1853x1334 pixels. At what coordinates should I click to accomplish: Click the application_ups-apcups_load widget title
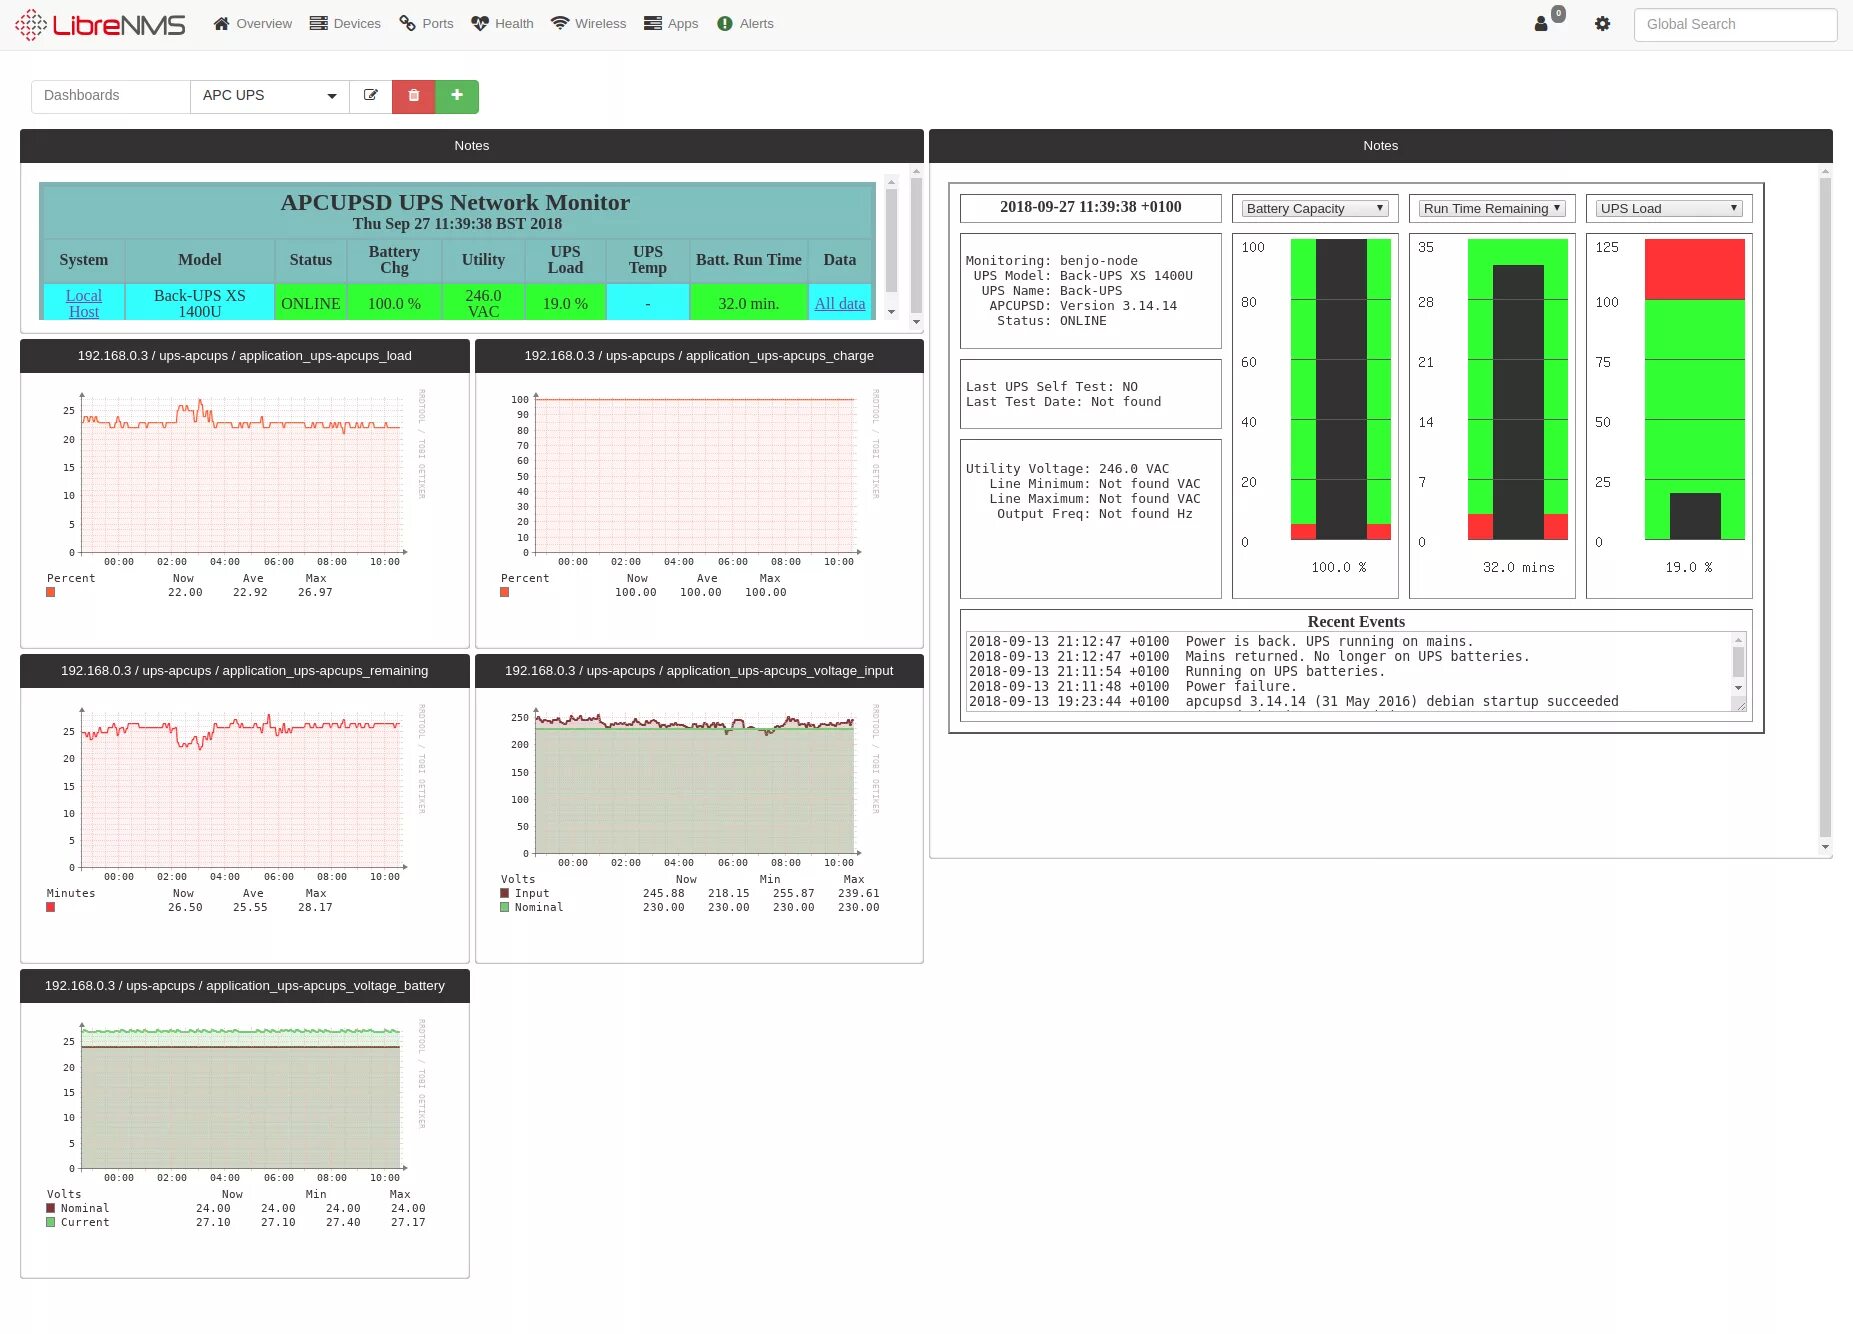click(x=245, y=356)
